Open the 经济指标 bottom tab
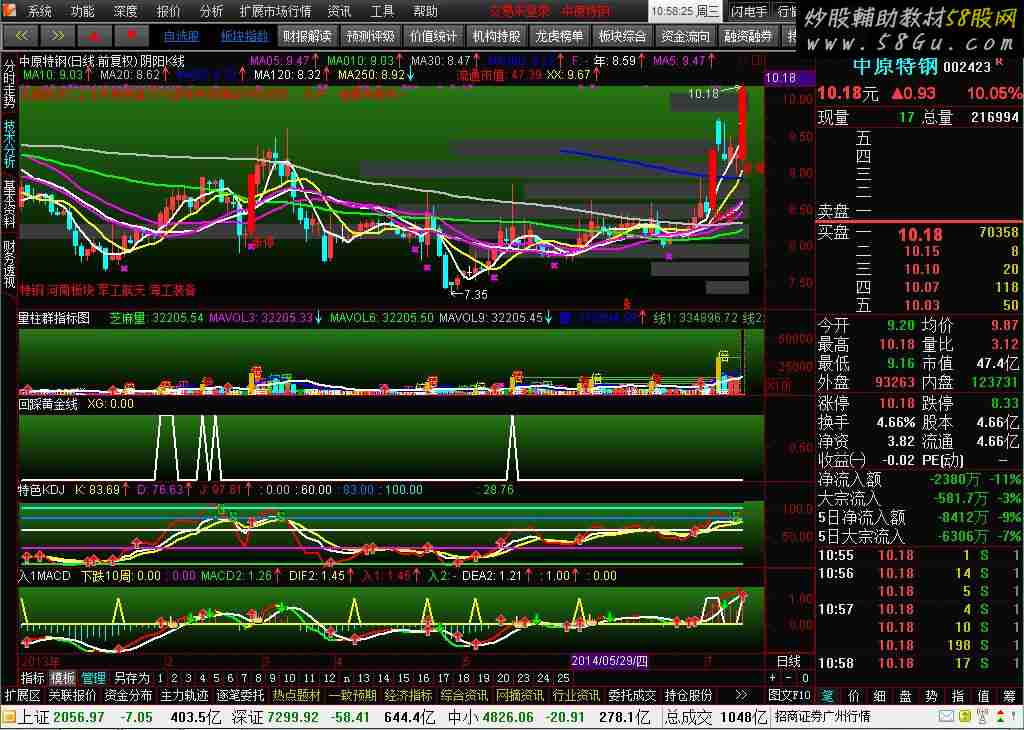This screenshot has width=1024, height=730. (409, 695)
